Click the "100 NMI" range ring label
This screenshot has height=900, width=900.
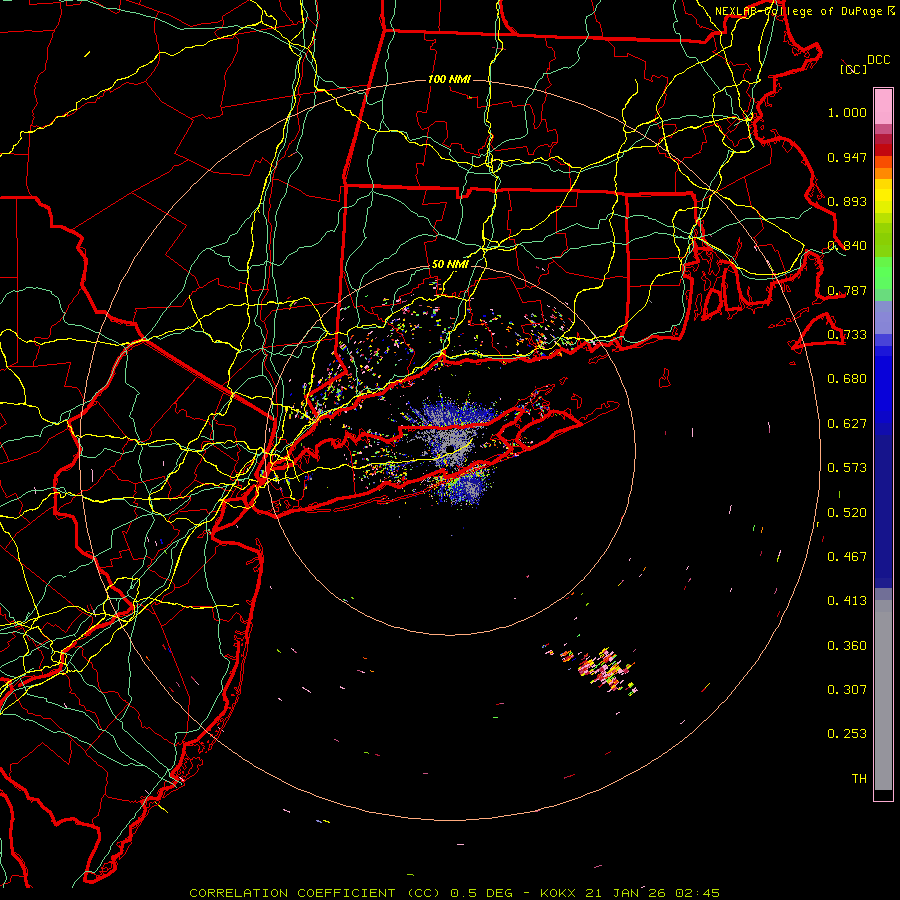[x=449, y=79]
